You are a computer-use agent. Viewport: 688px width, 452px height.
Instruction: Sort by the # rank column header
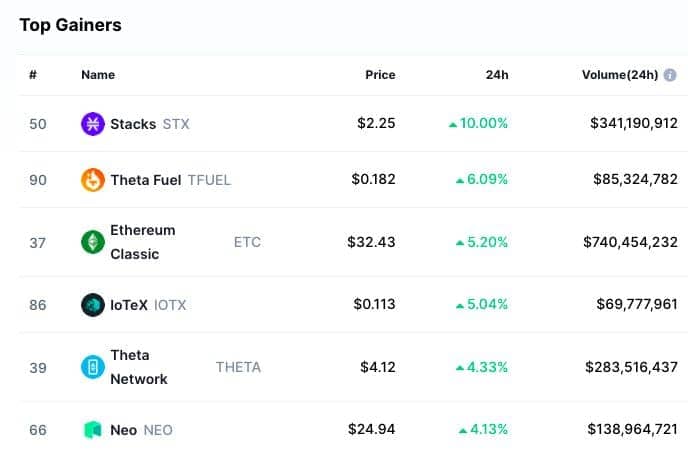(33, 75)
